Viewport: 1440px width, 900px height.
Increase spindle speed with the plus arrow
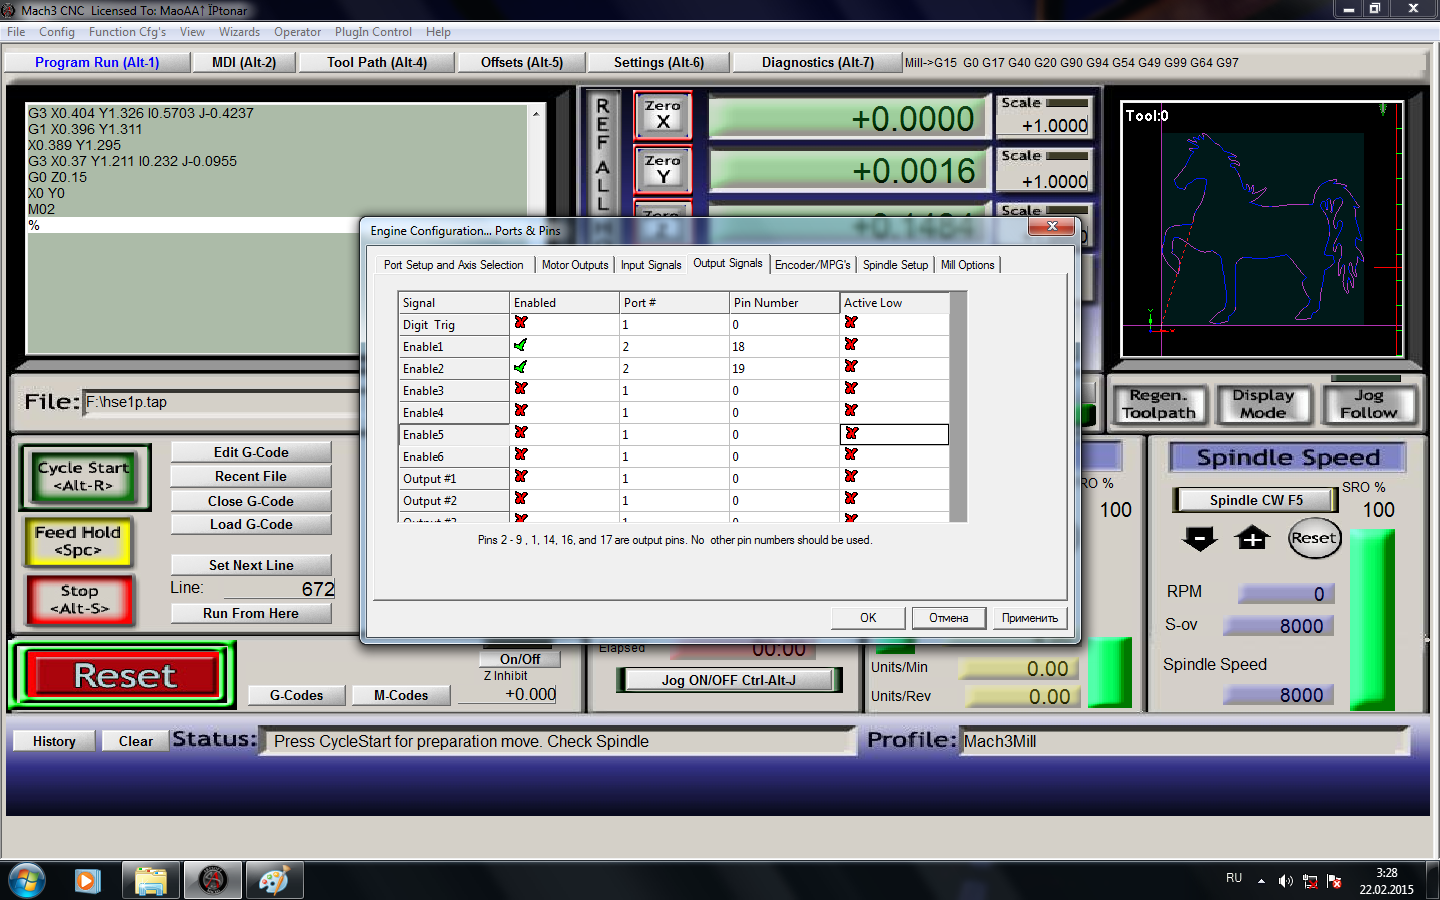tap(1252, 539)
